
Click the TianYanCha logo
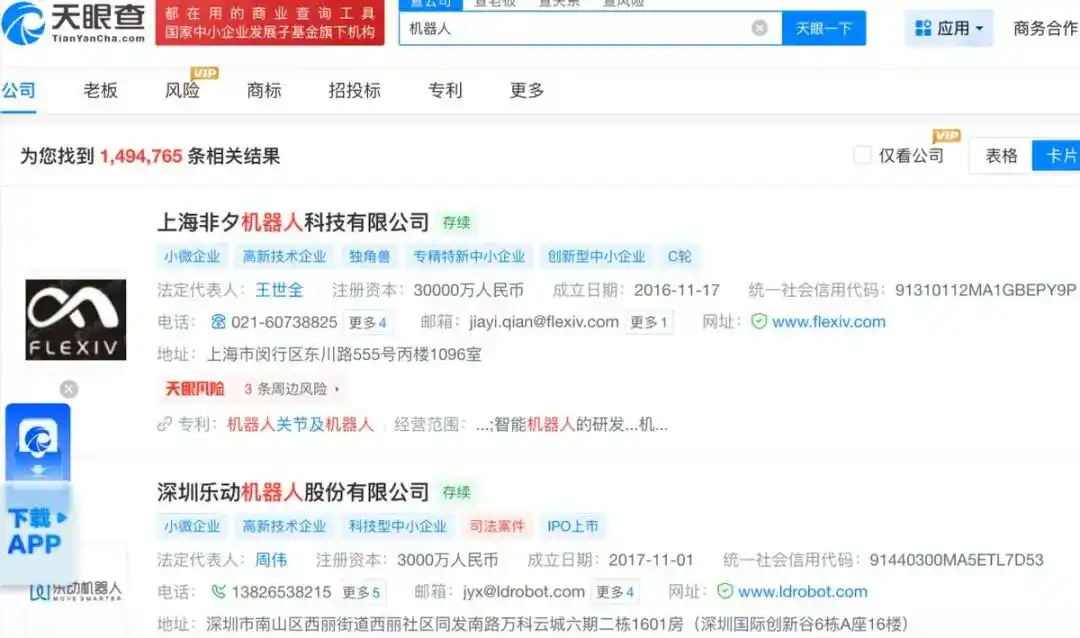tap(73, 23)
